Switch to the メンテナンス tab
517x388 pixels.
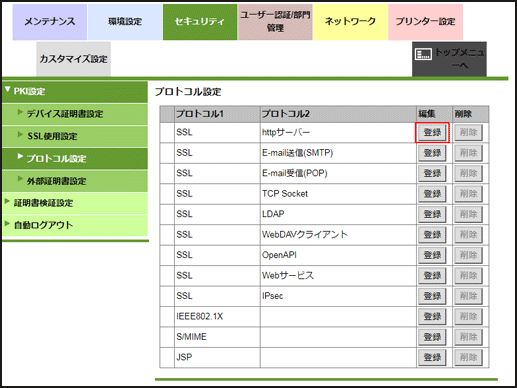pyautogui.click(x=50, y=22)
